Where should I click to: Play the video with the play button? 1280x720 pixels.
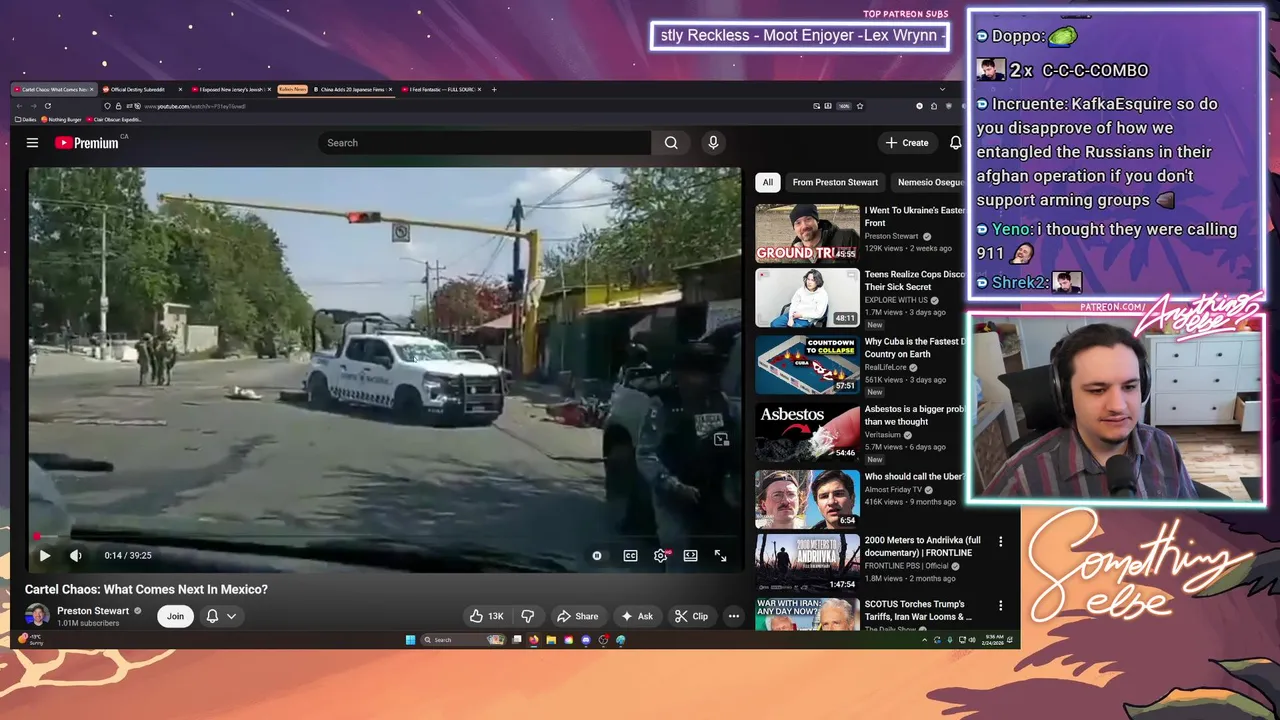(45, 556)
